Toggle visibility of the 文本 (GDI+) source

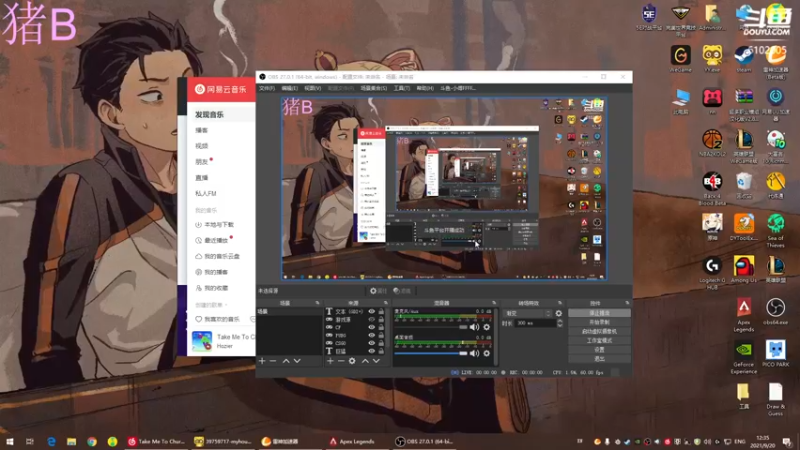coord(371,311)
